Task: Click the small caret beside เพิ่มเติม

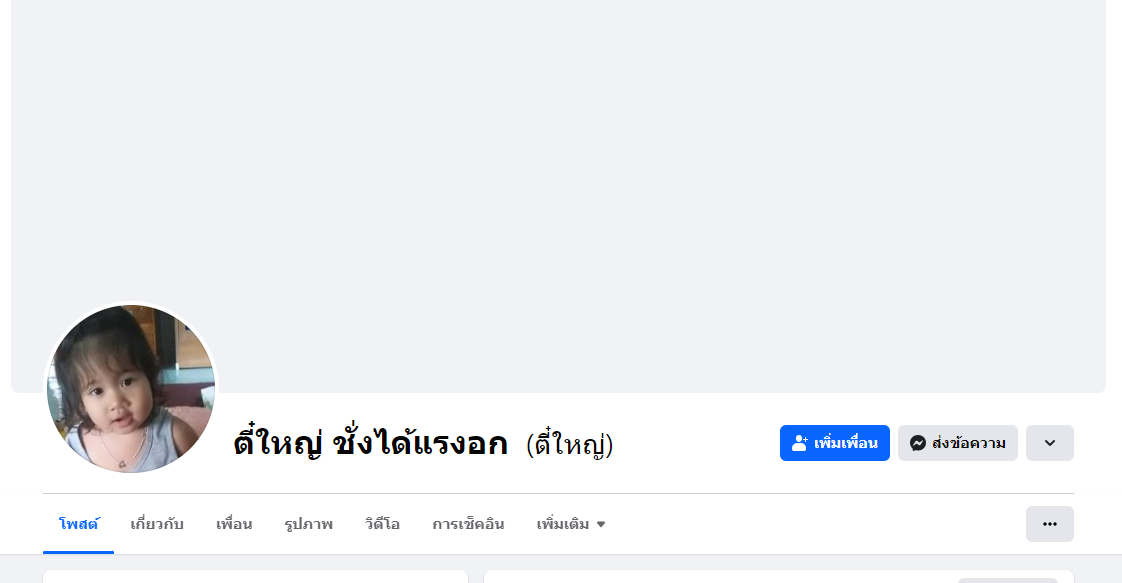Action: tap(601, 524)
